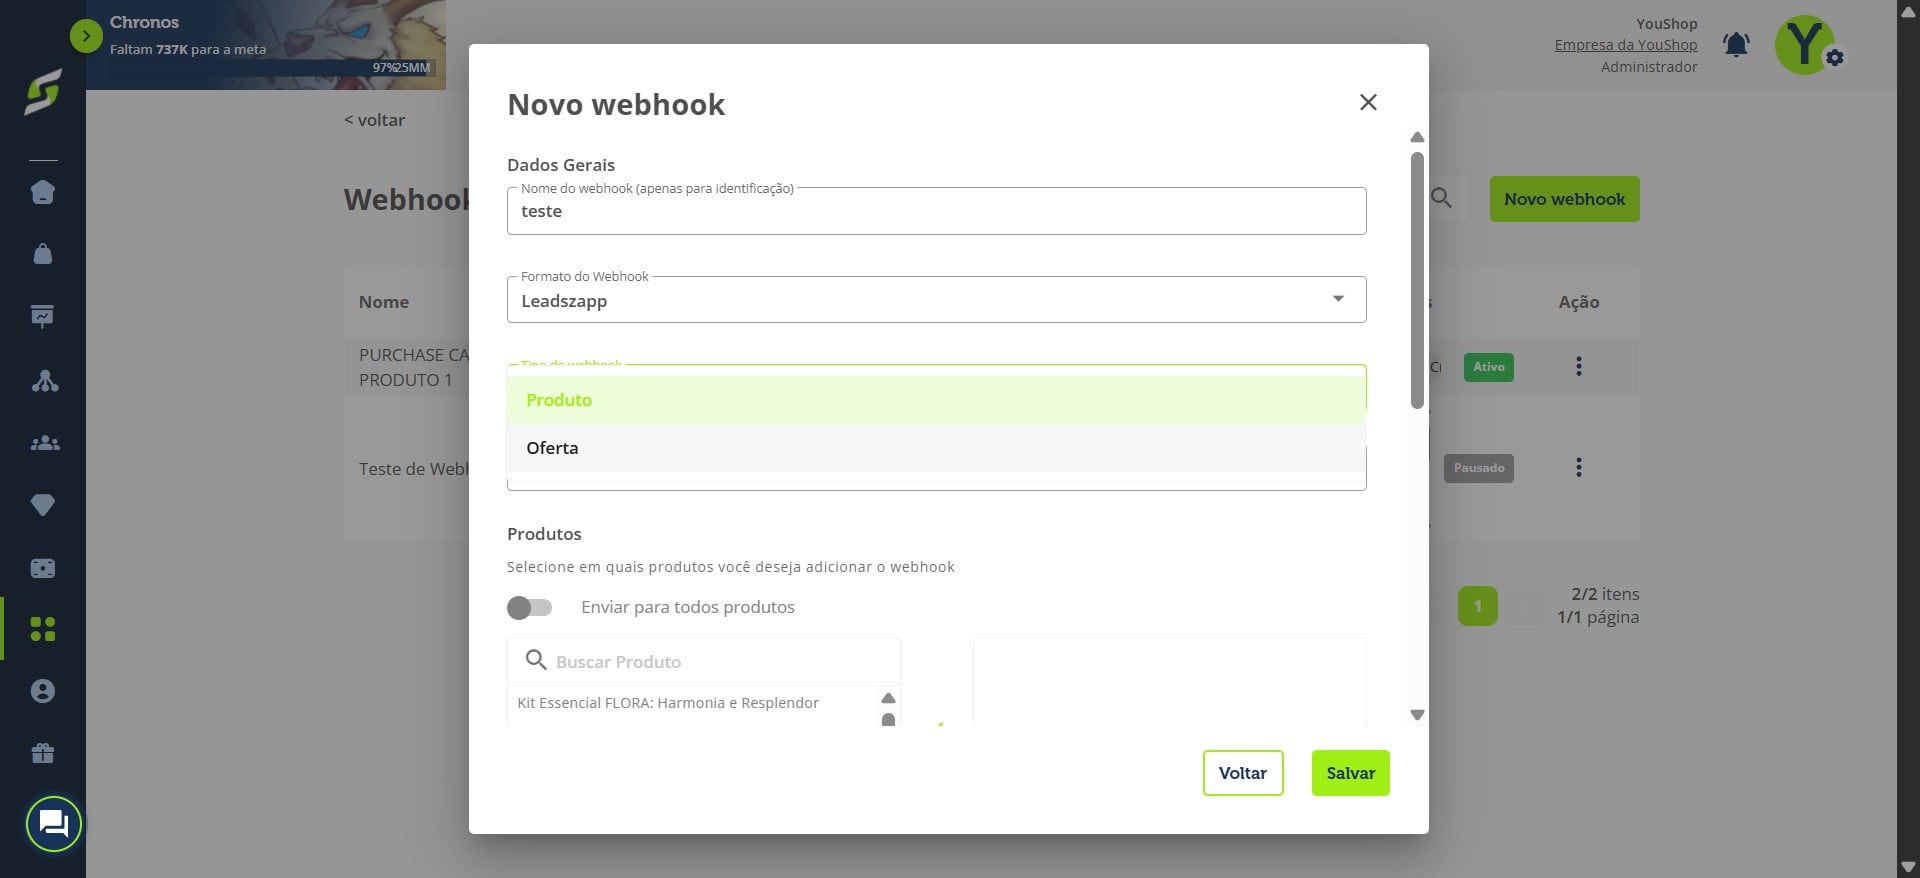Open actions menu for the Pausado webhook row
This screenshot has height=878, width=1920.
coord(1579,467)
